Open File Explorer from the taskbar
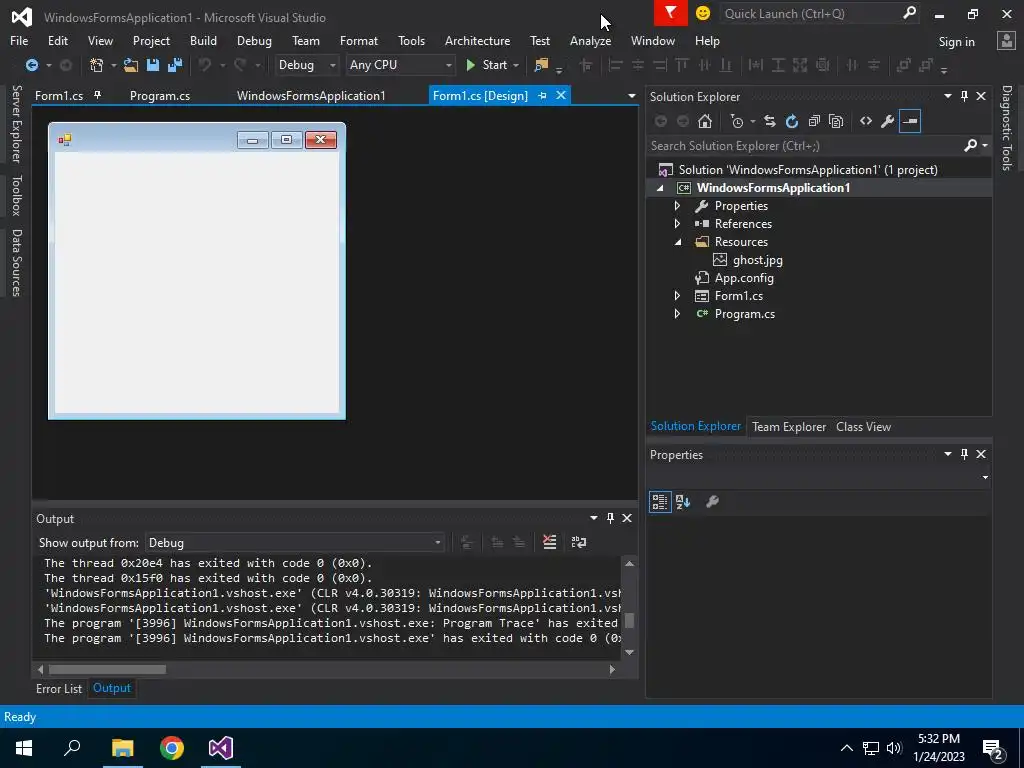This screenshot has height=768, width=1024. click(x=122, y=748)
